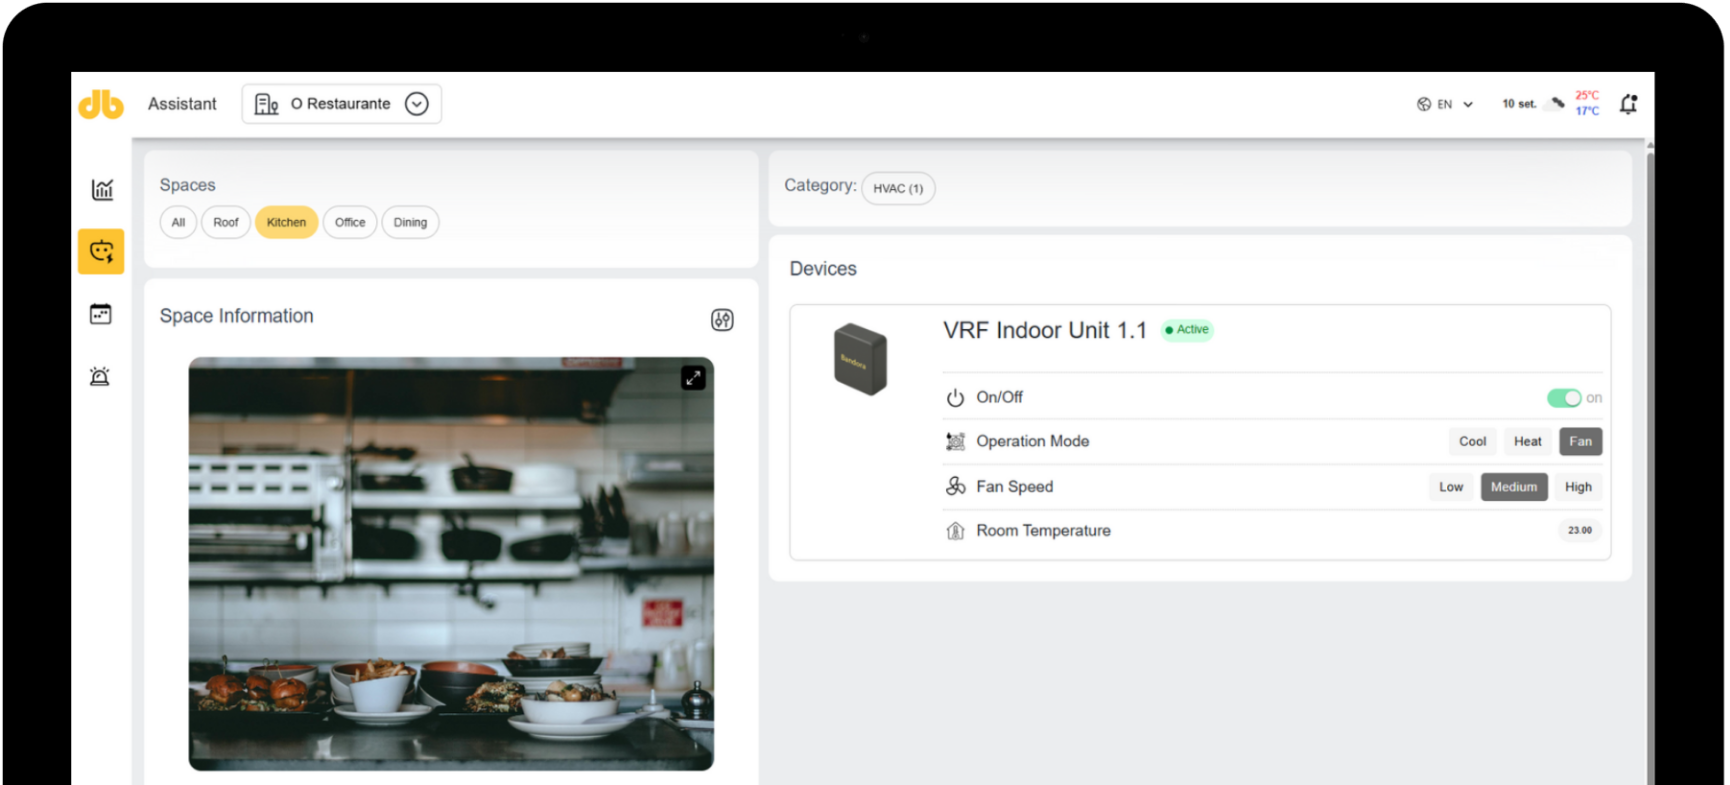Click the VRF Indoor Unit device image
Image resolution: width=1730 pixels, height=785 pixels.
[x=860, y=359]
